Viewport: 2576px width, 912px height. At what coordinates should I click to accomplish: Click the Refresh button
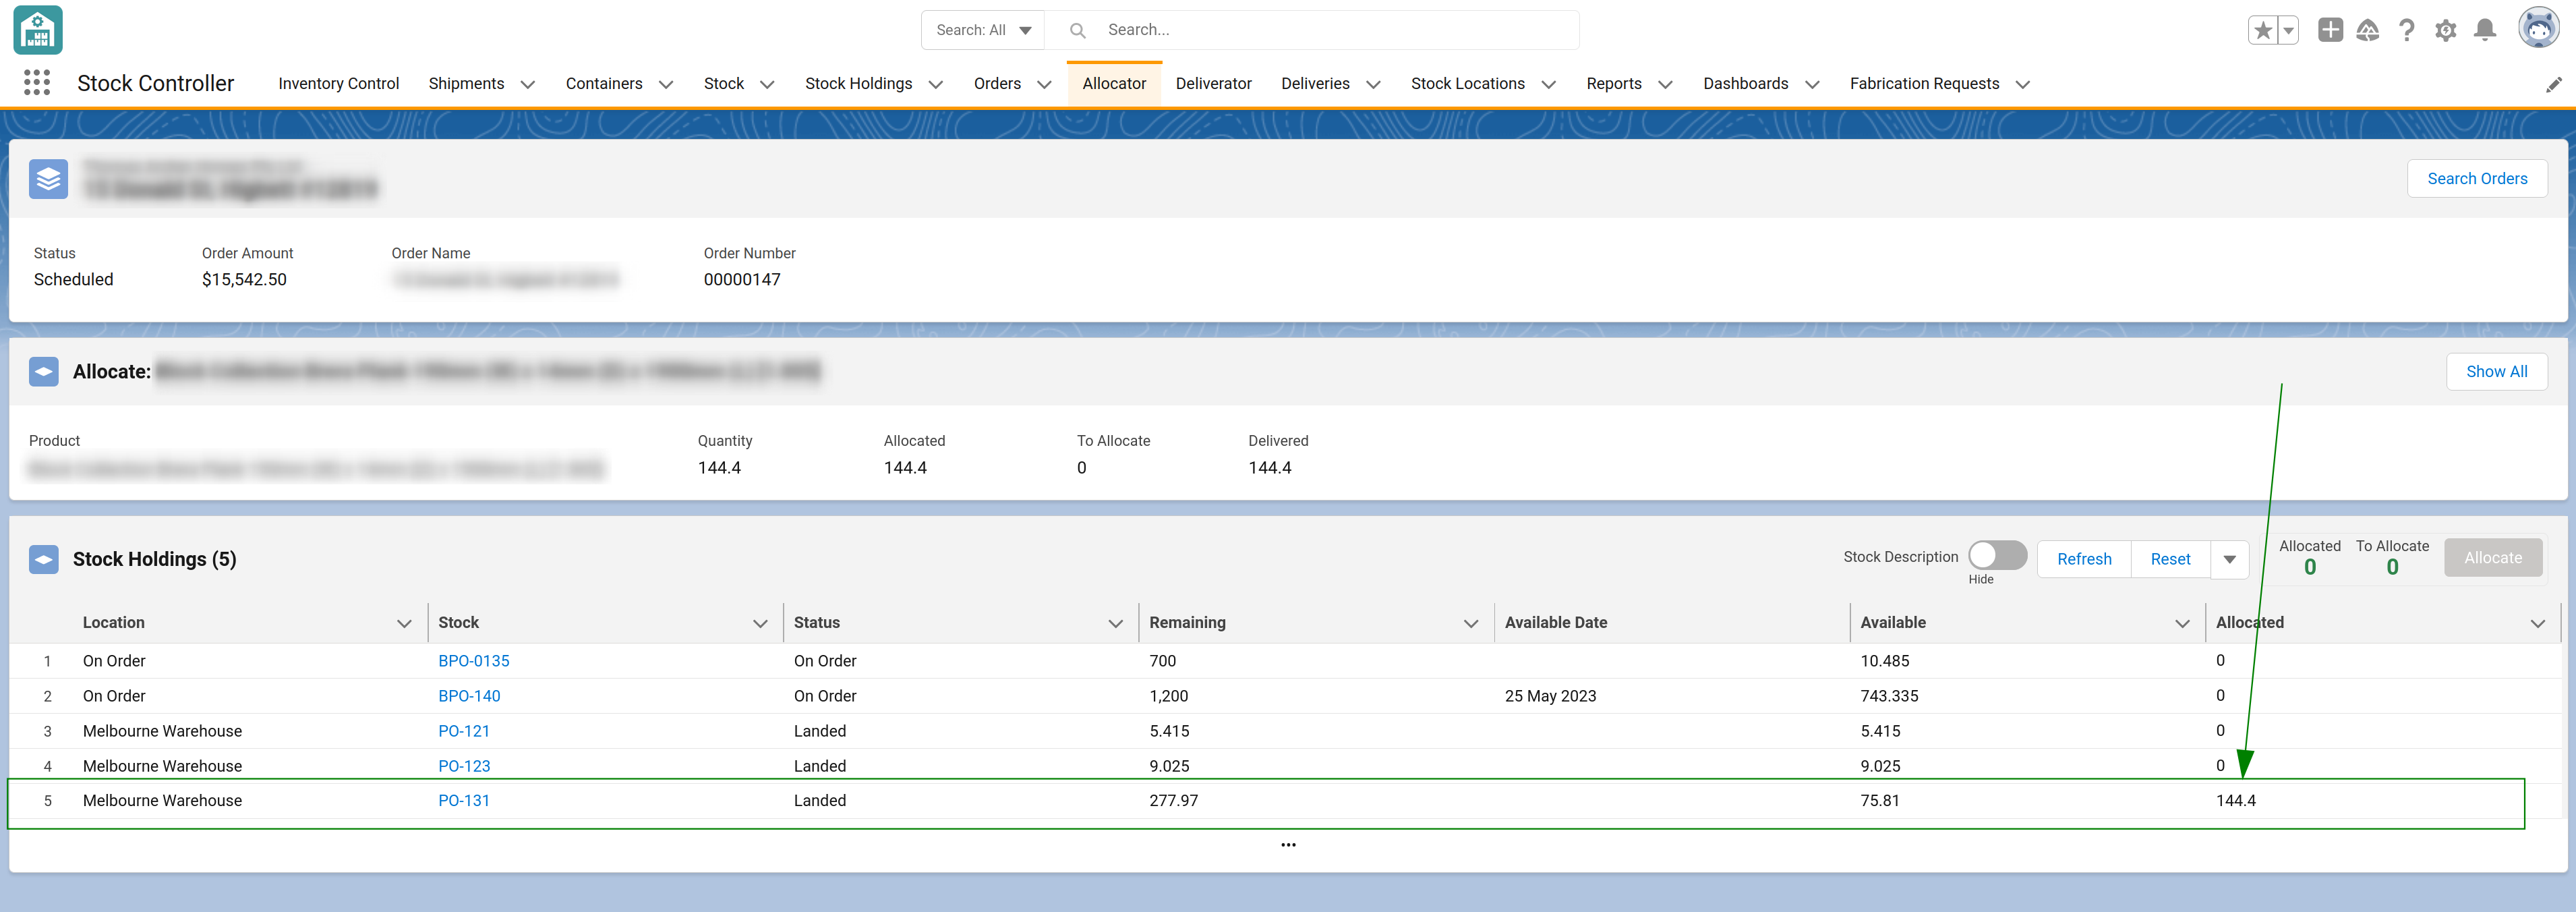coord(2084,559)
